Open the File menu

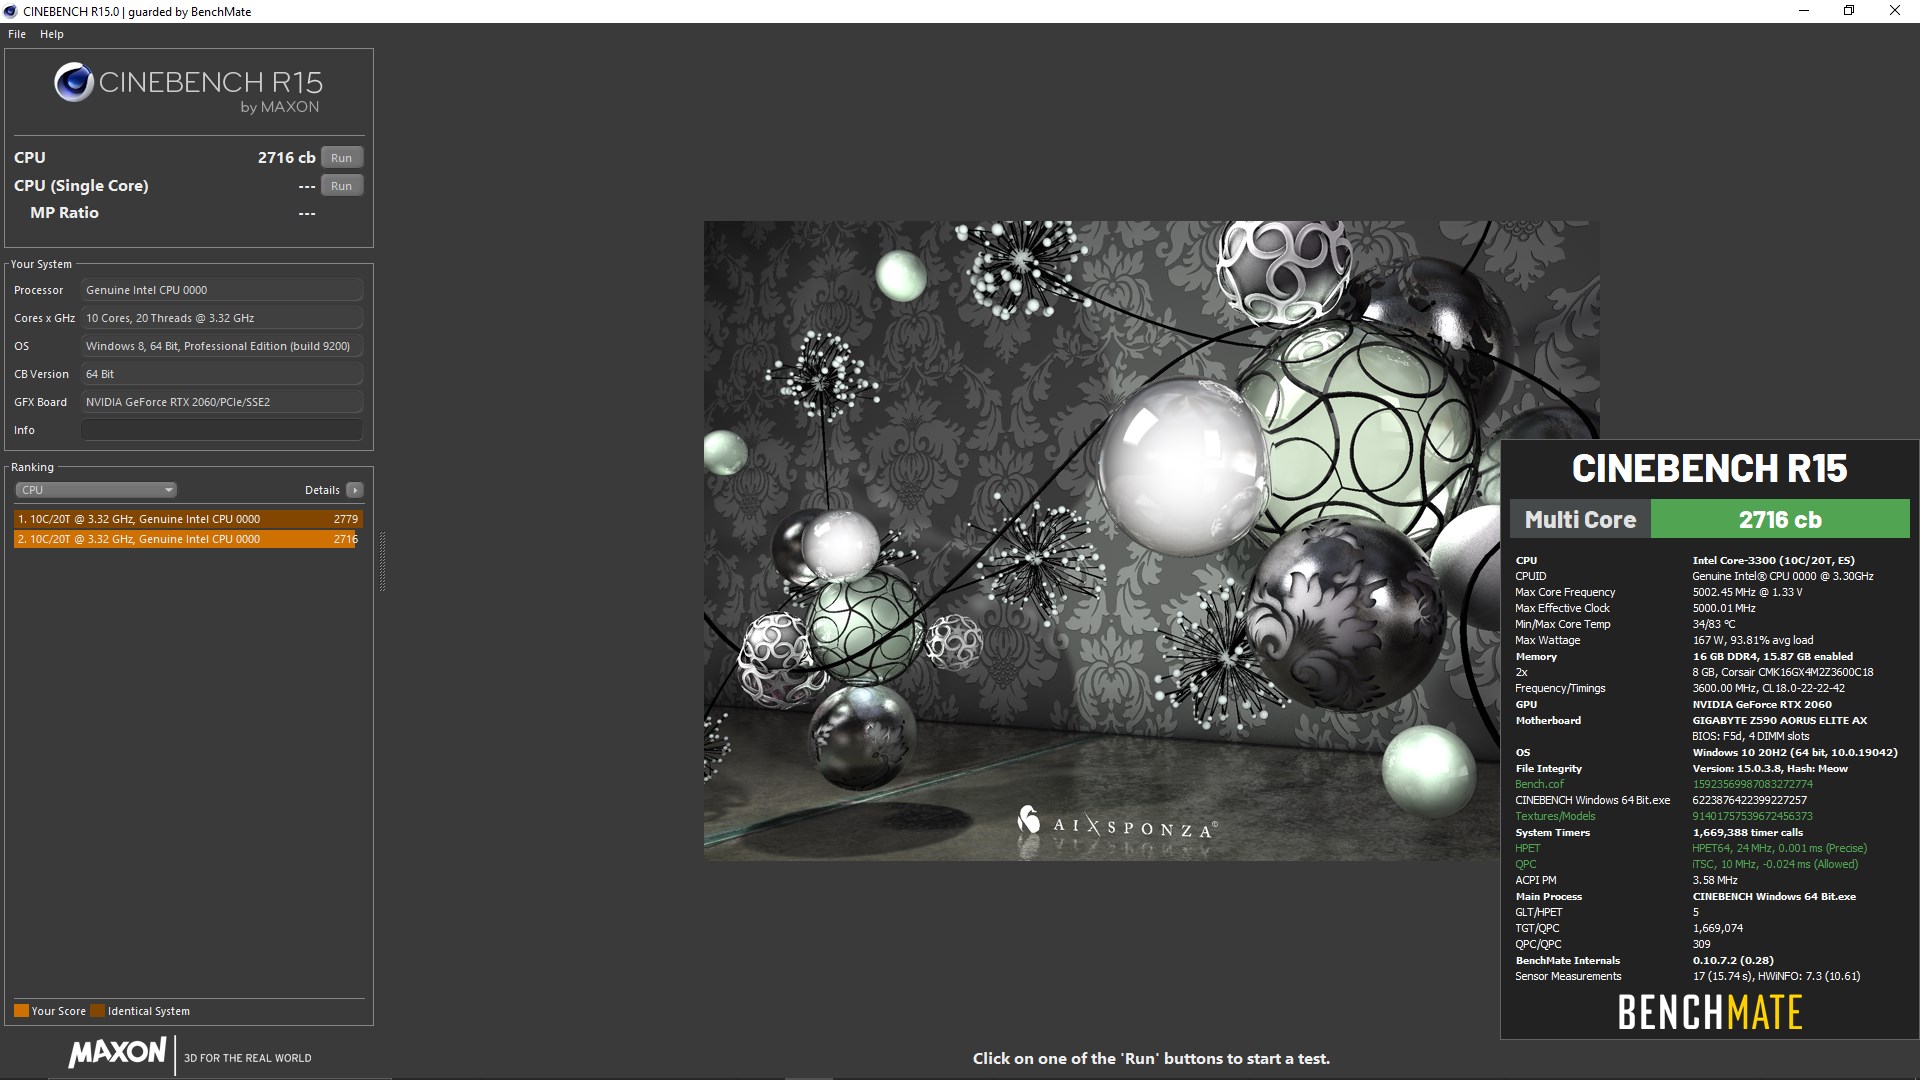tap(17, 34)
